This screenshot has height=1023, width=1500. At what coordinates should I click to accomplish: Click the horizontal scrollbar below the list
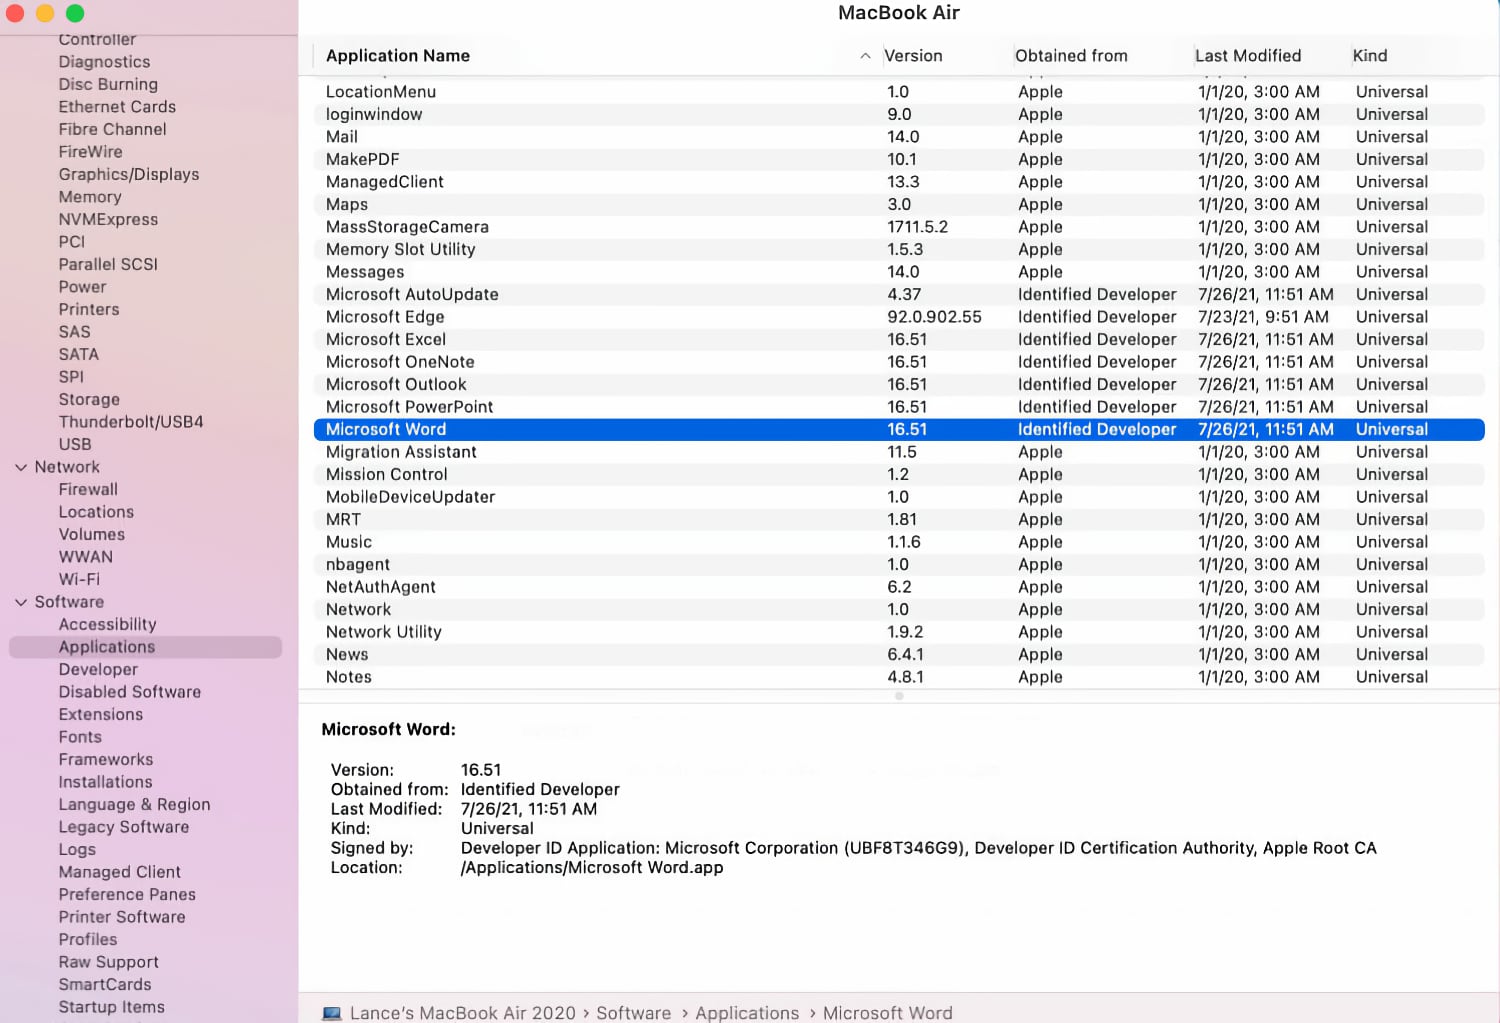click(898, 697)
